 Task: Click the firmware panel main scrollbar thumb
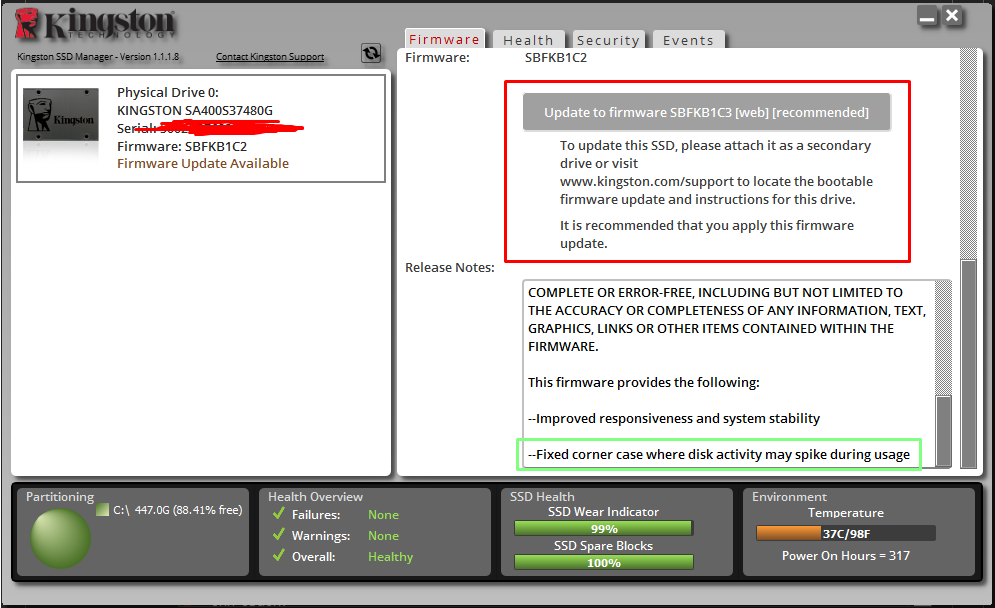pyautogui.click(x=968, y=364)
